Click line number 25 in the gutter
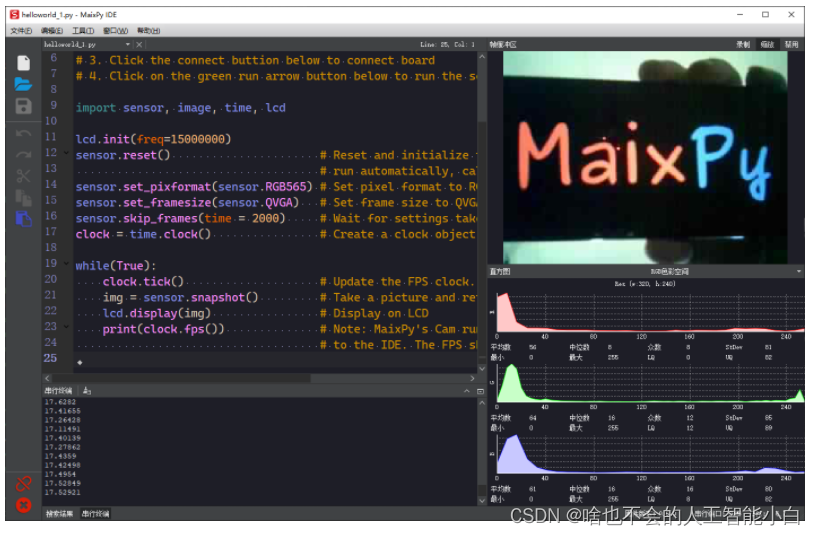Screen dimensions: 815x536 [50, 358]
